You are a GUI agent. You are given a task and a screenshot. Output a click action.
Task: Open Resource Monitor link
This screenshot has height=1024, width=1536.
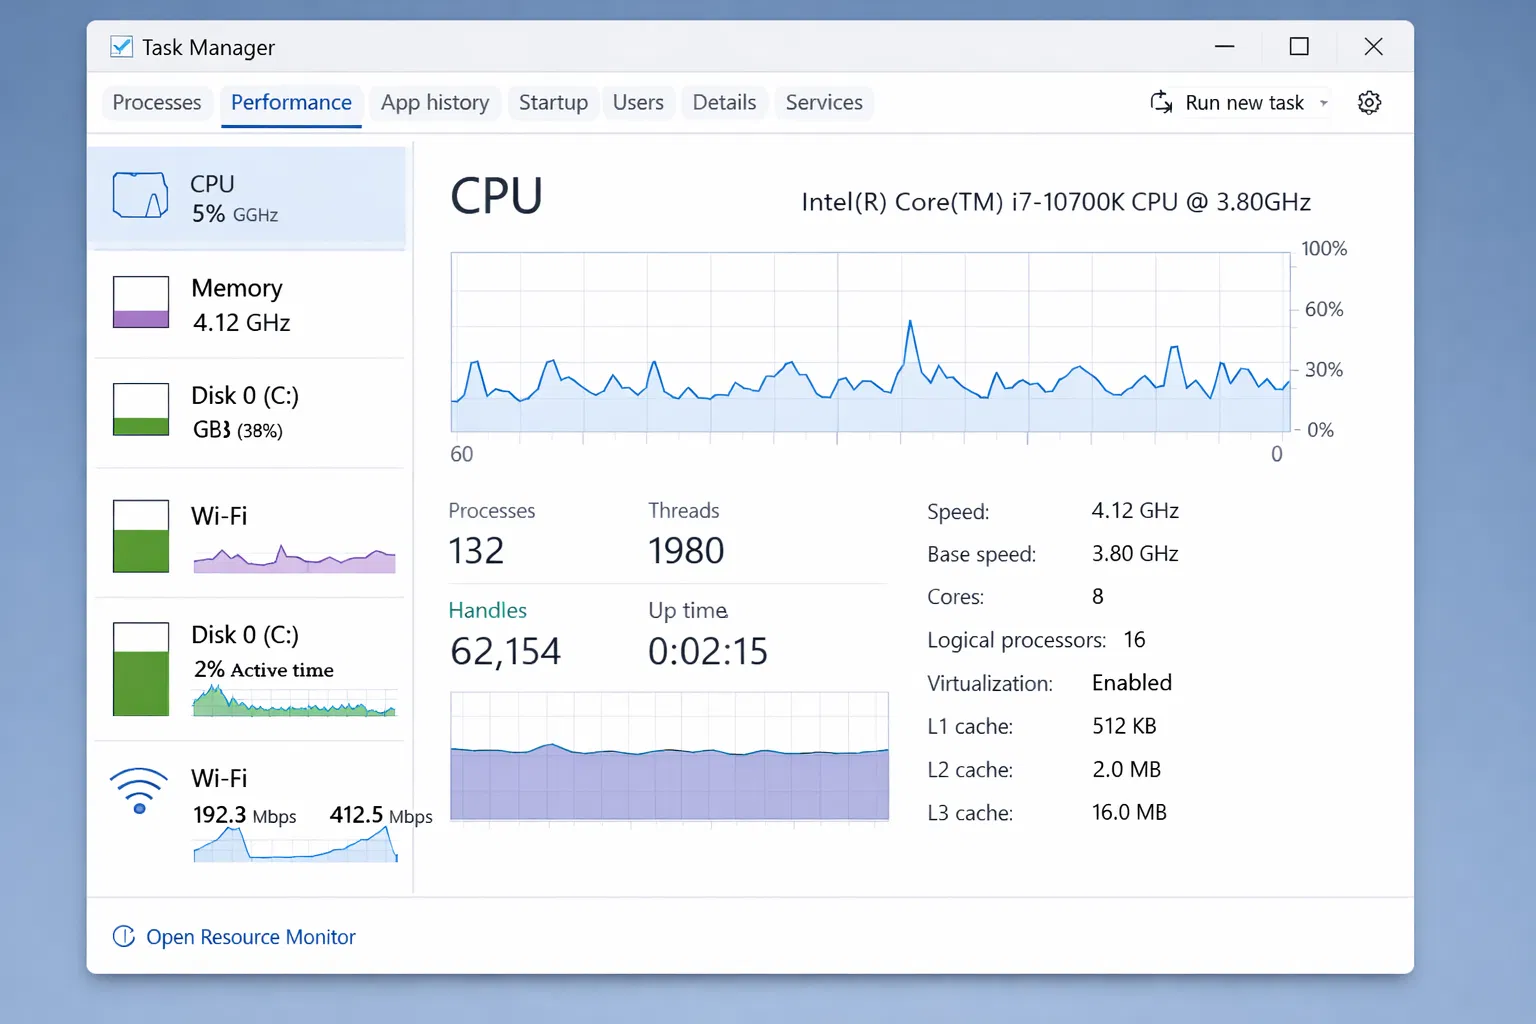click(x=251, y=937)
